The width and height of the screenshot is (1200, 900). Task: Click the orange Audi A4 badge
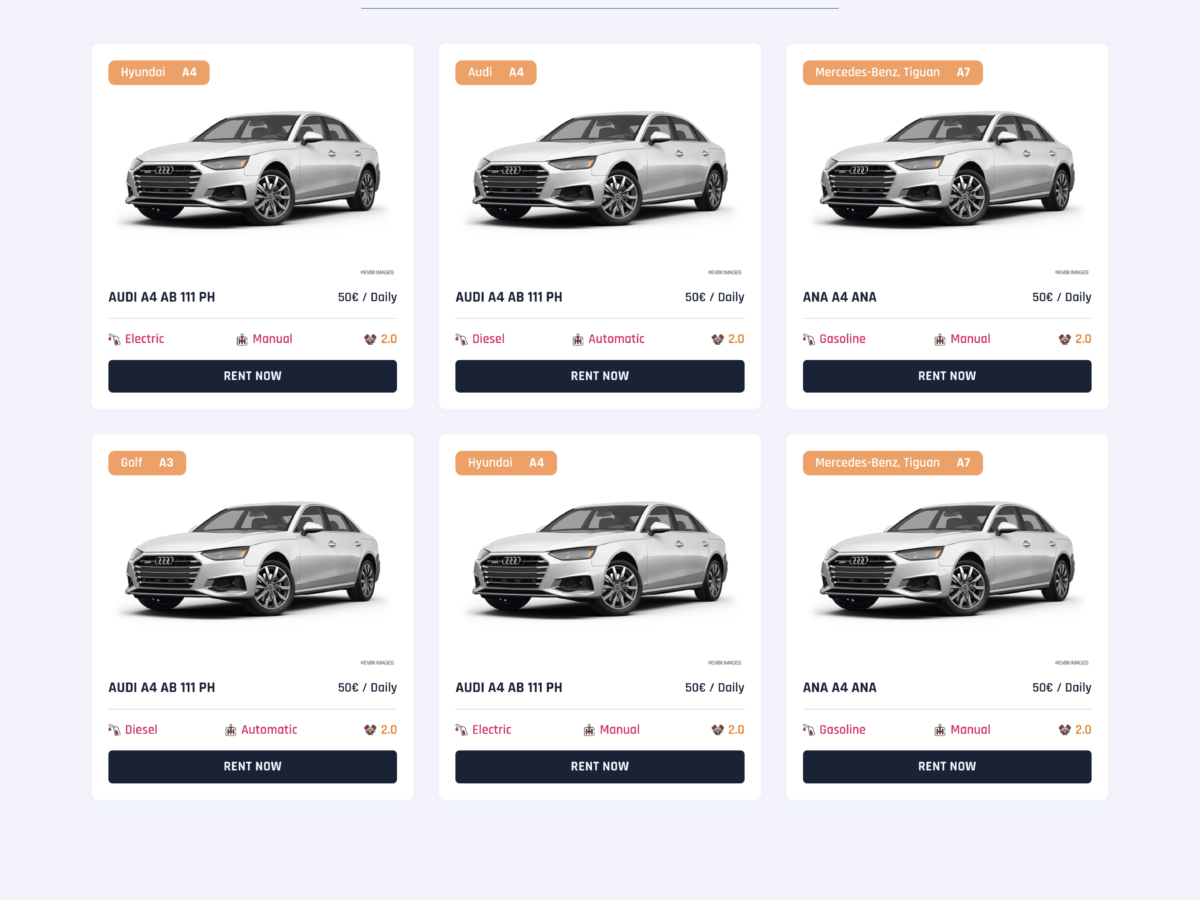coord(496,73)
